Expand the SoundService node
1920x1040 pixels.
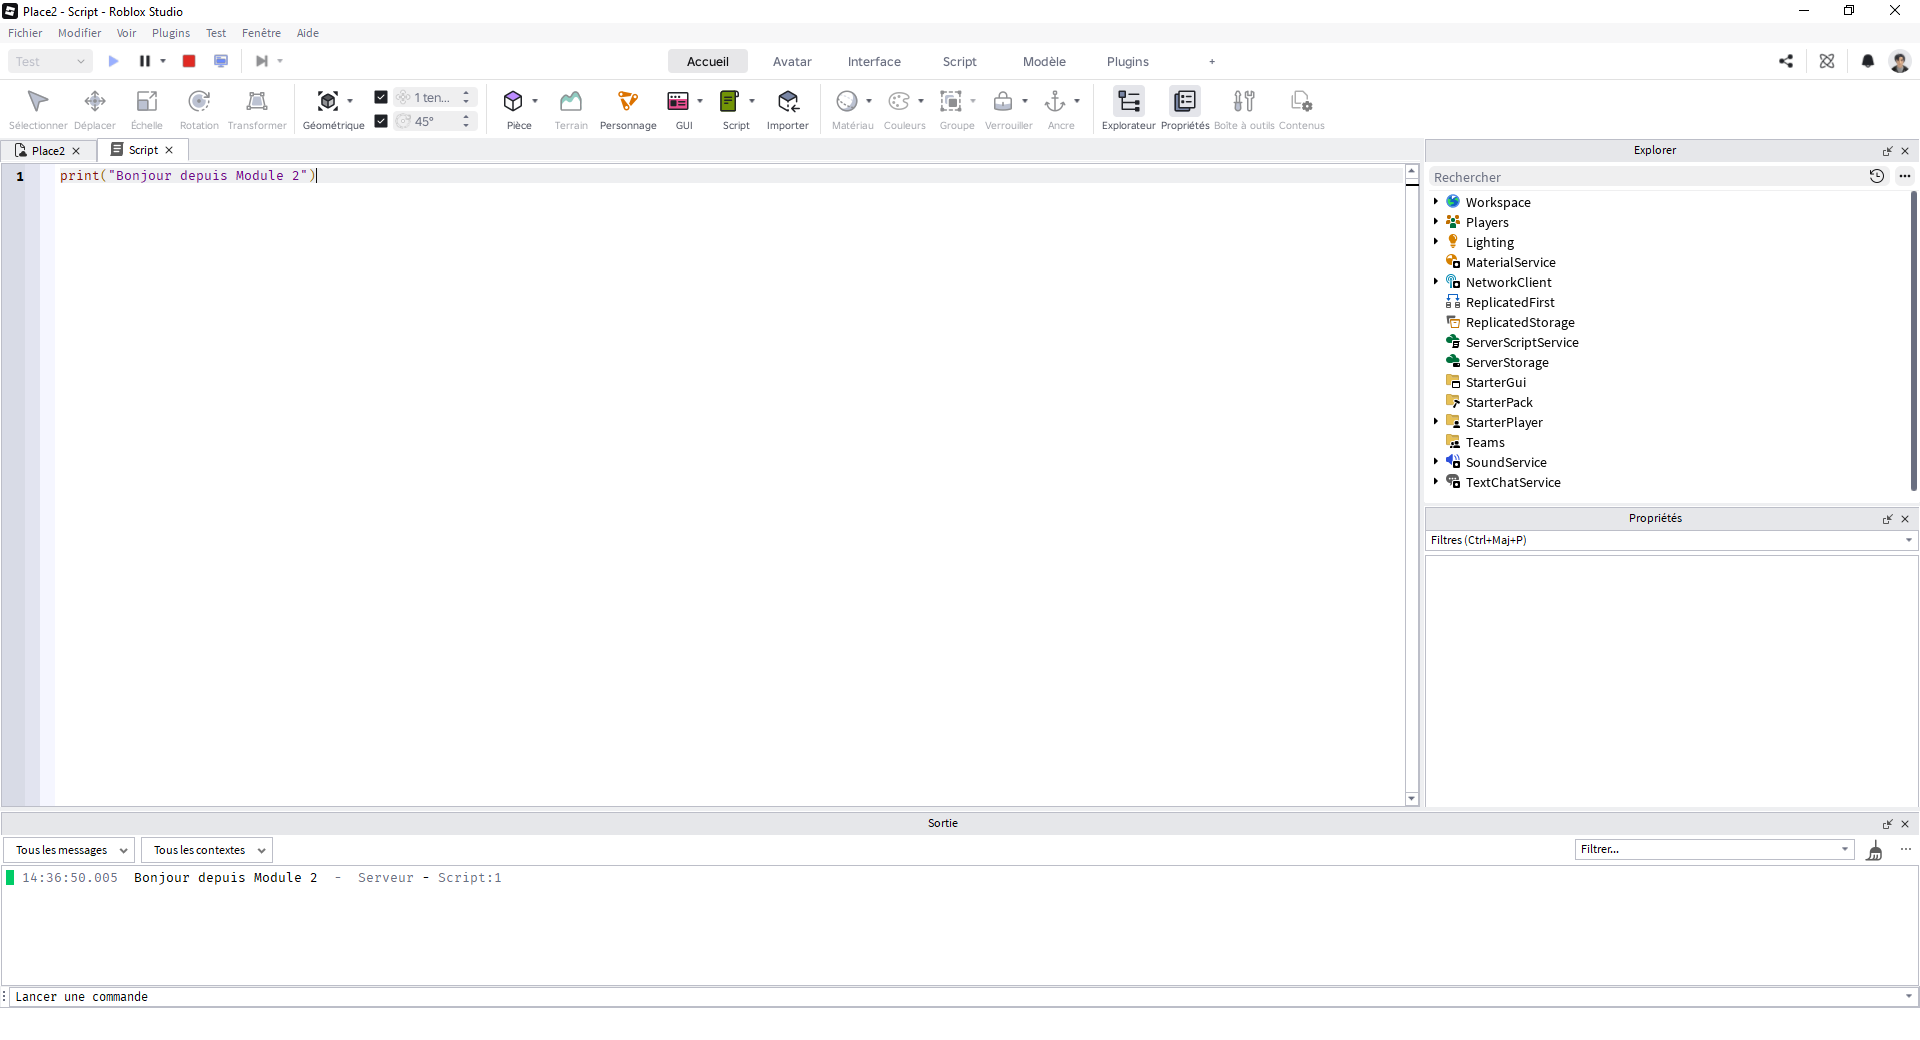(1436, 461)
